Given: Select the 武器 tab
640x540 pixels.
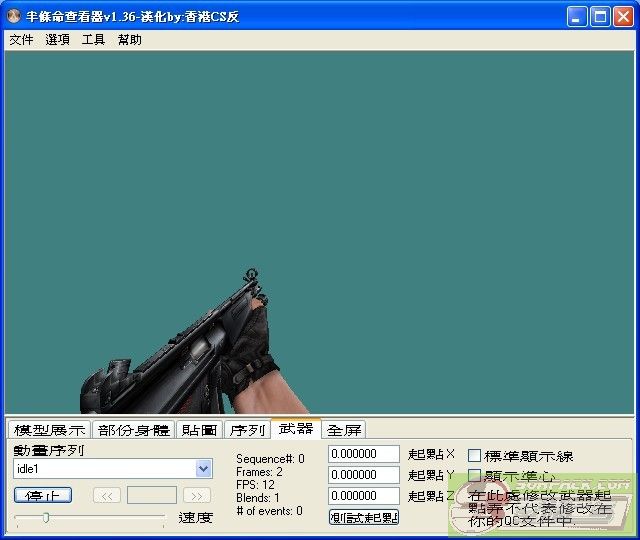Looking at the screenshot, I should point(296,429).
